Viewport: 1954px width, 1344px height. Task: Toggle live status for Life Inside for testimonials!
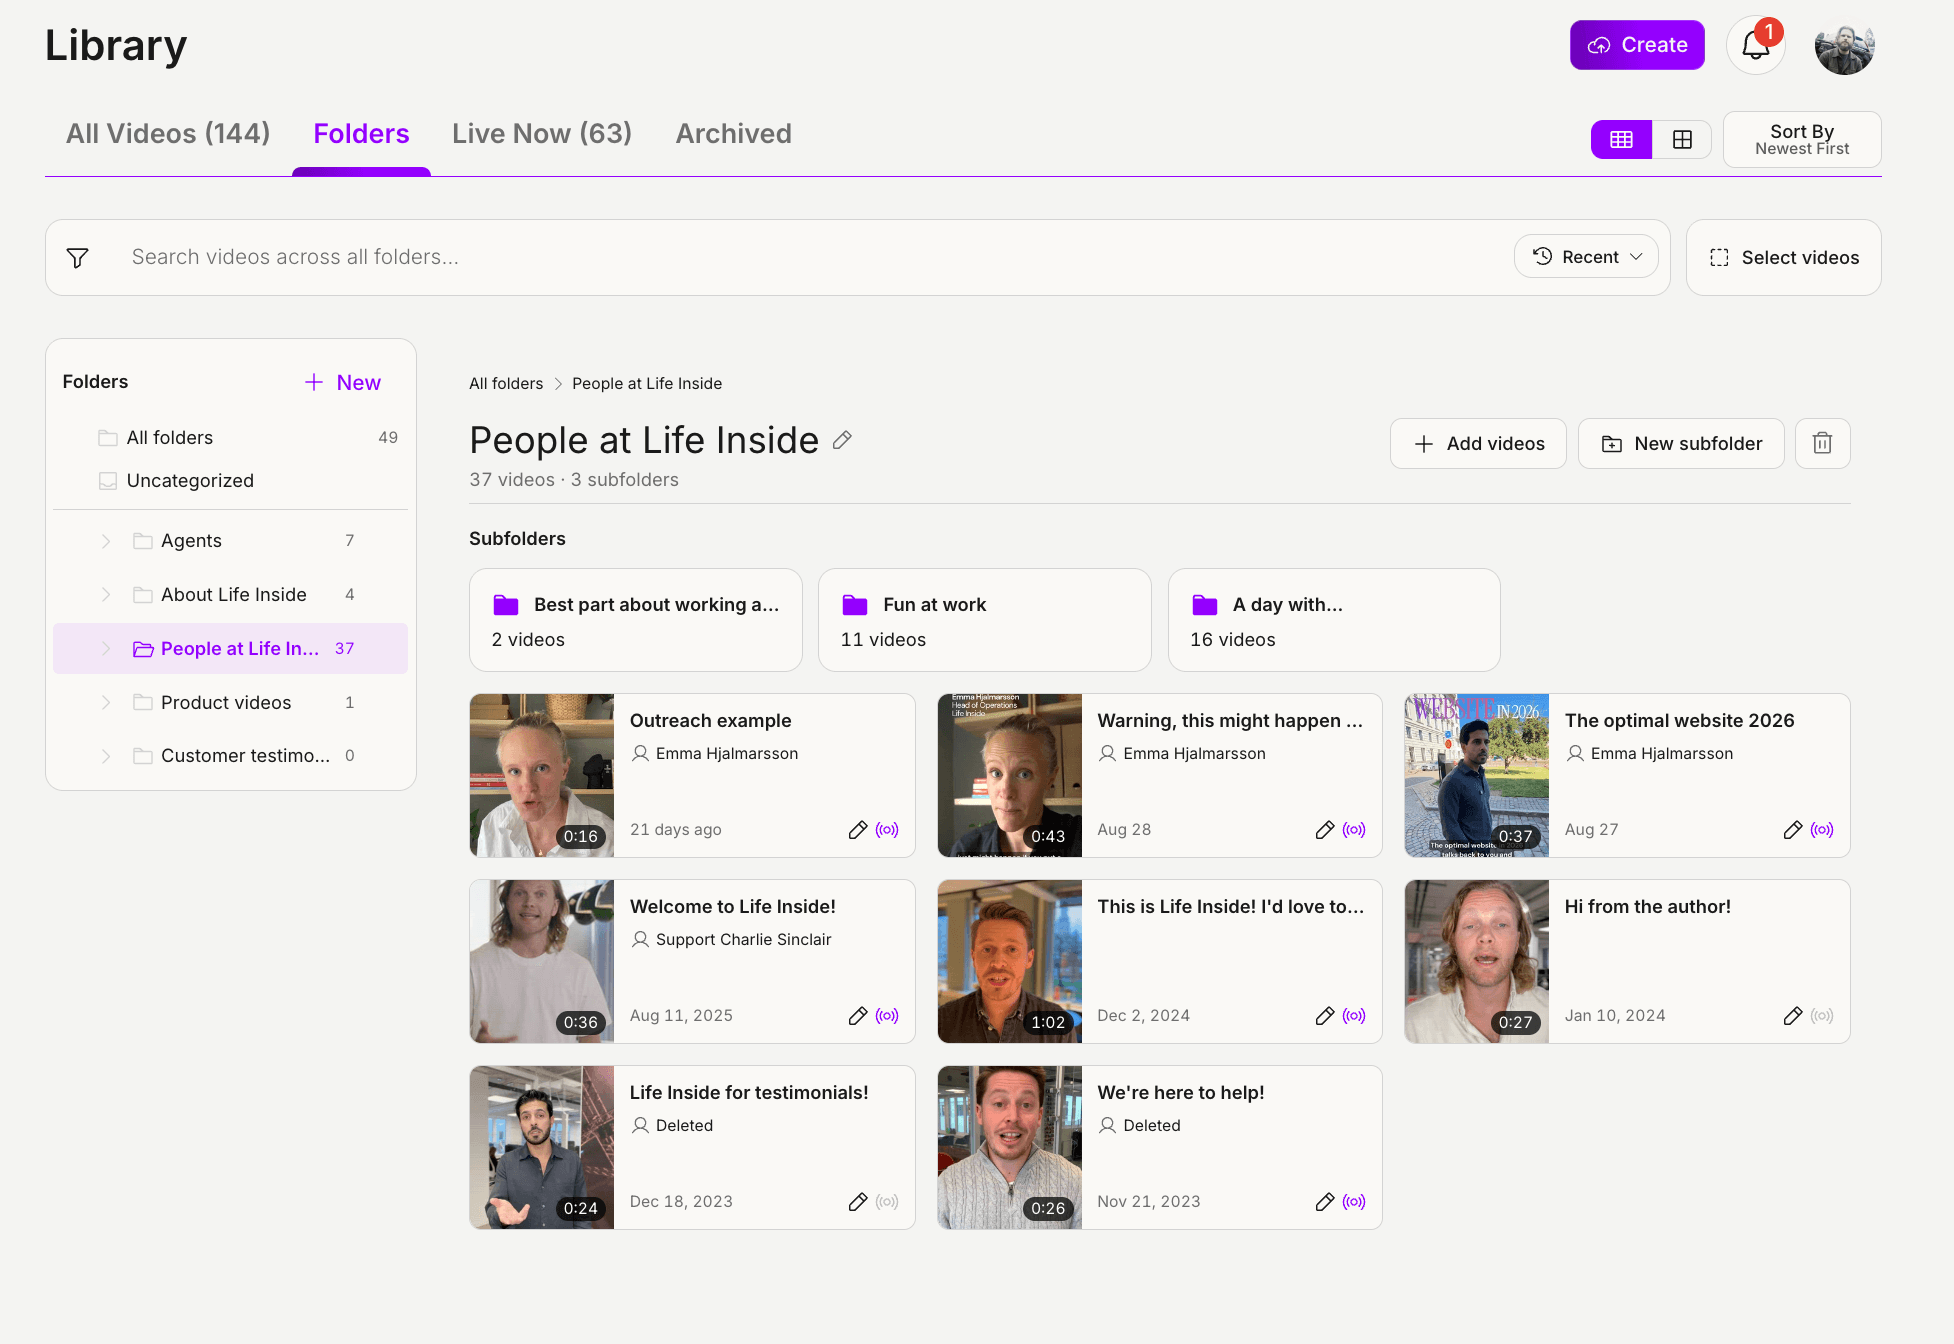click(887, 1202)
